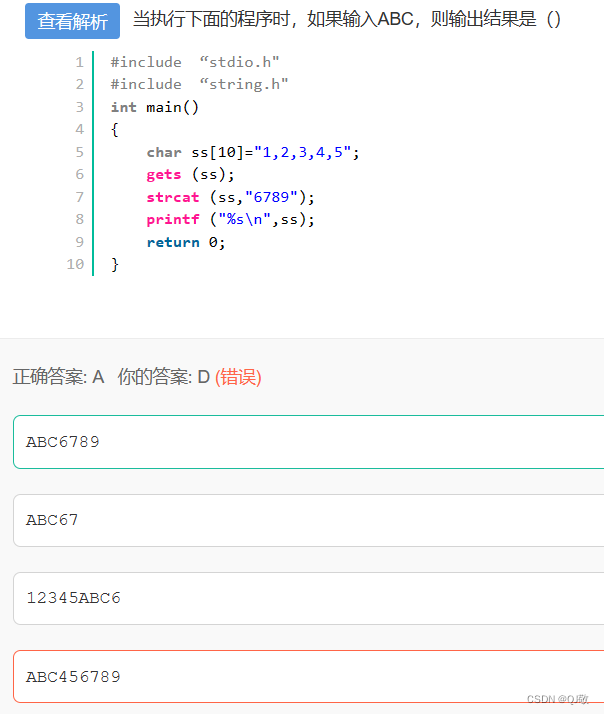
Task: Click the int main() code line
Action: click(x=155, y=107)
